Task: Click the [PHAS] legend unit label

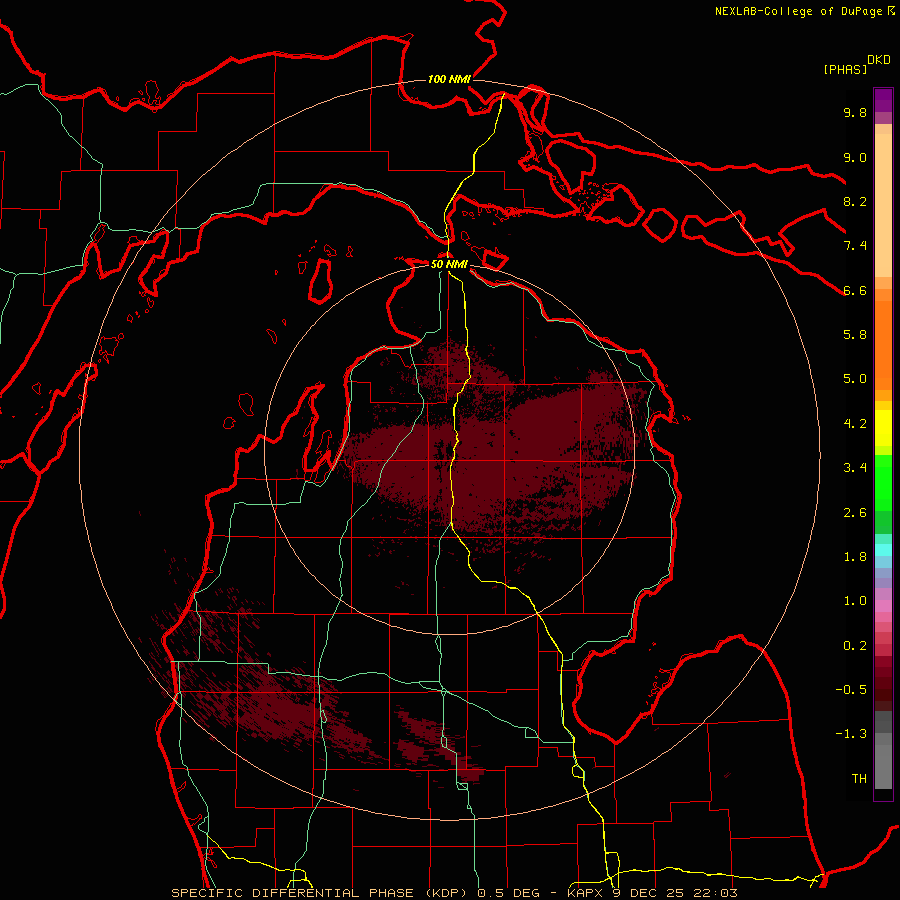Action: tap(845, 69)
